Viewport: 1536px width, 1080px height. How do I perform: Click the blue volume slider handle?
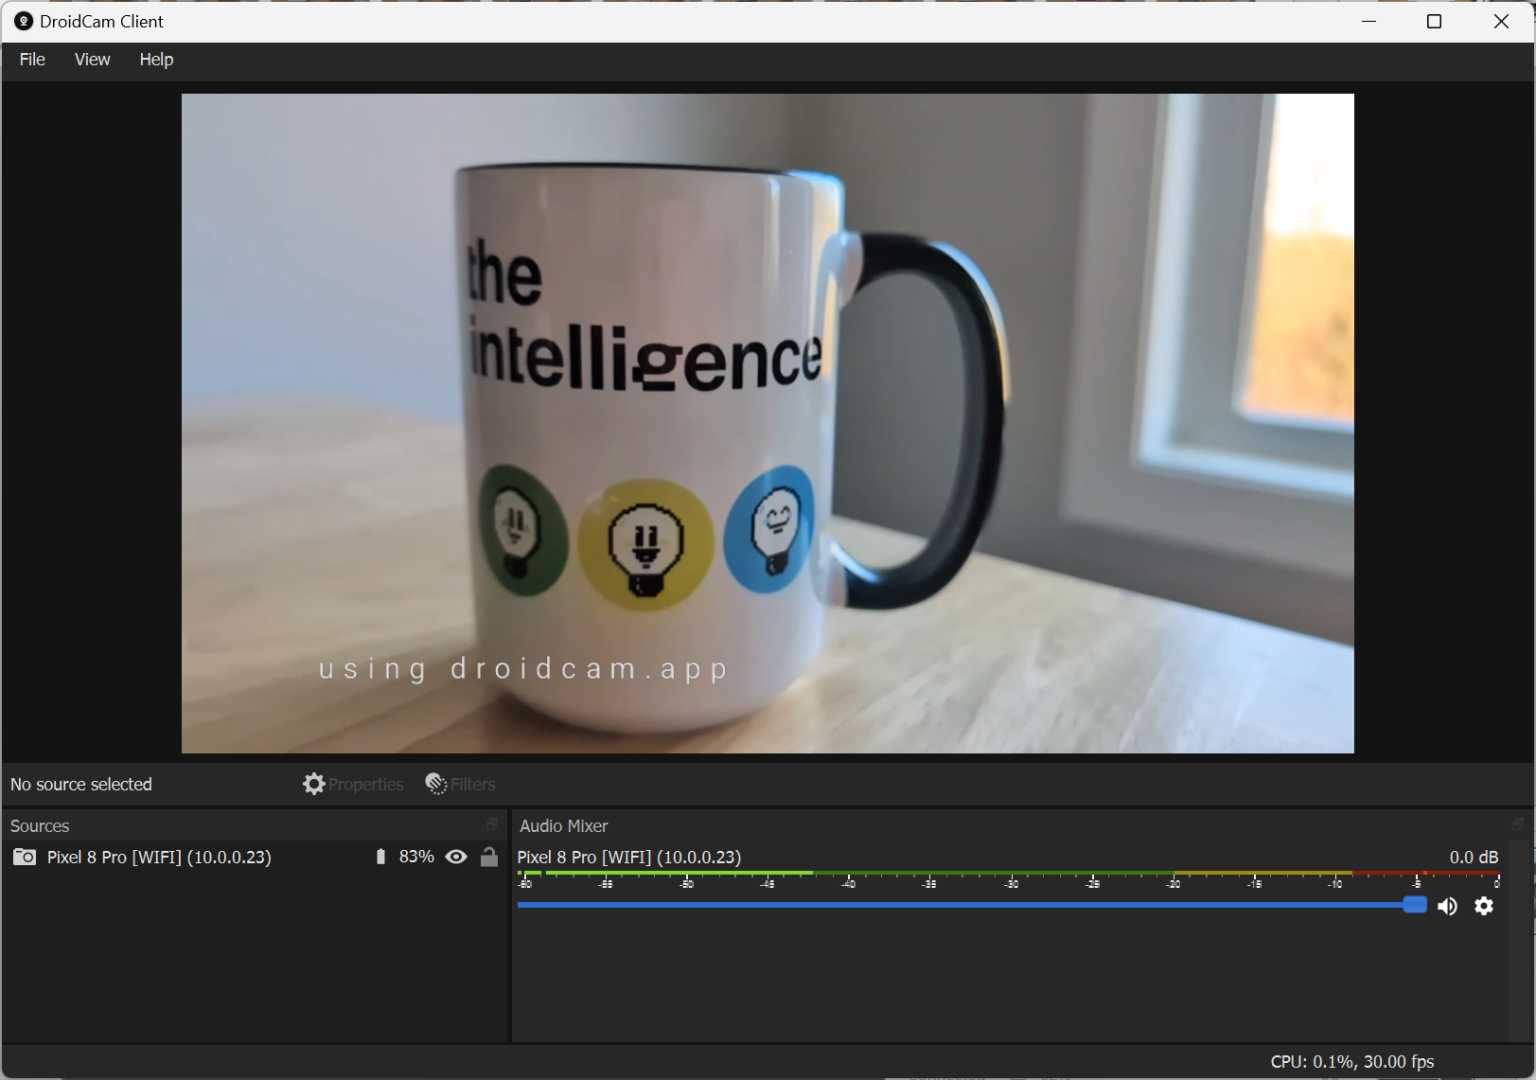1415,905
